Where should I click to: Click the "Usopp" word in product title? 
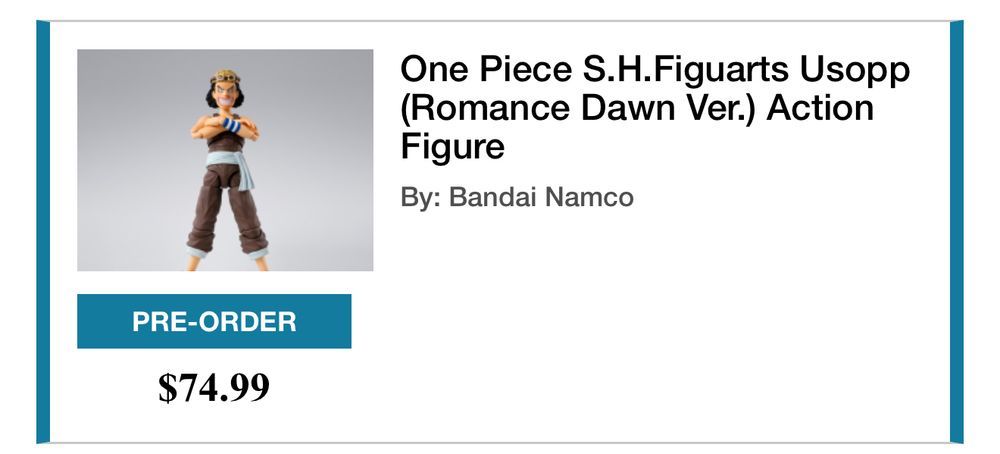coord(854,69)
